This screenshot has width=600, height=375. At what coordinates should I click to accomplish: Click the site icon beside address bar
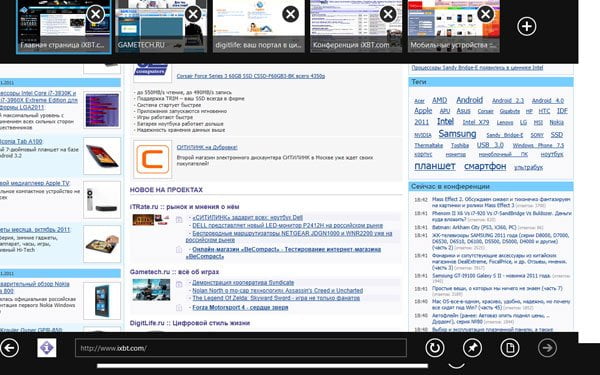click(x=47, y=348)
